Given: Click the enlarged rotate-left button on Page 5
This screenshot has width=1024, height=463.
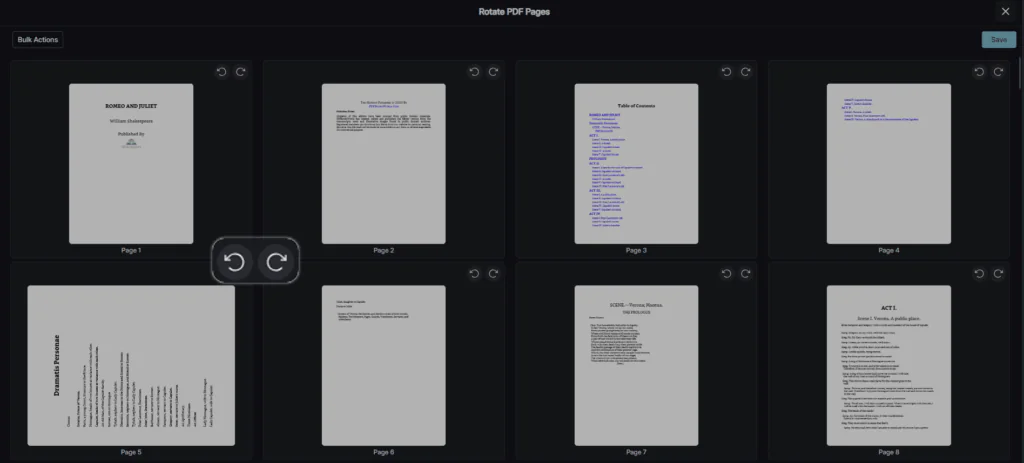Looking at the screenshot, I should coord(235,262).
